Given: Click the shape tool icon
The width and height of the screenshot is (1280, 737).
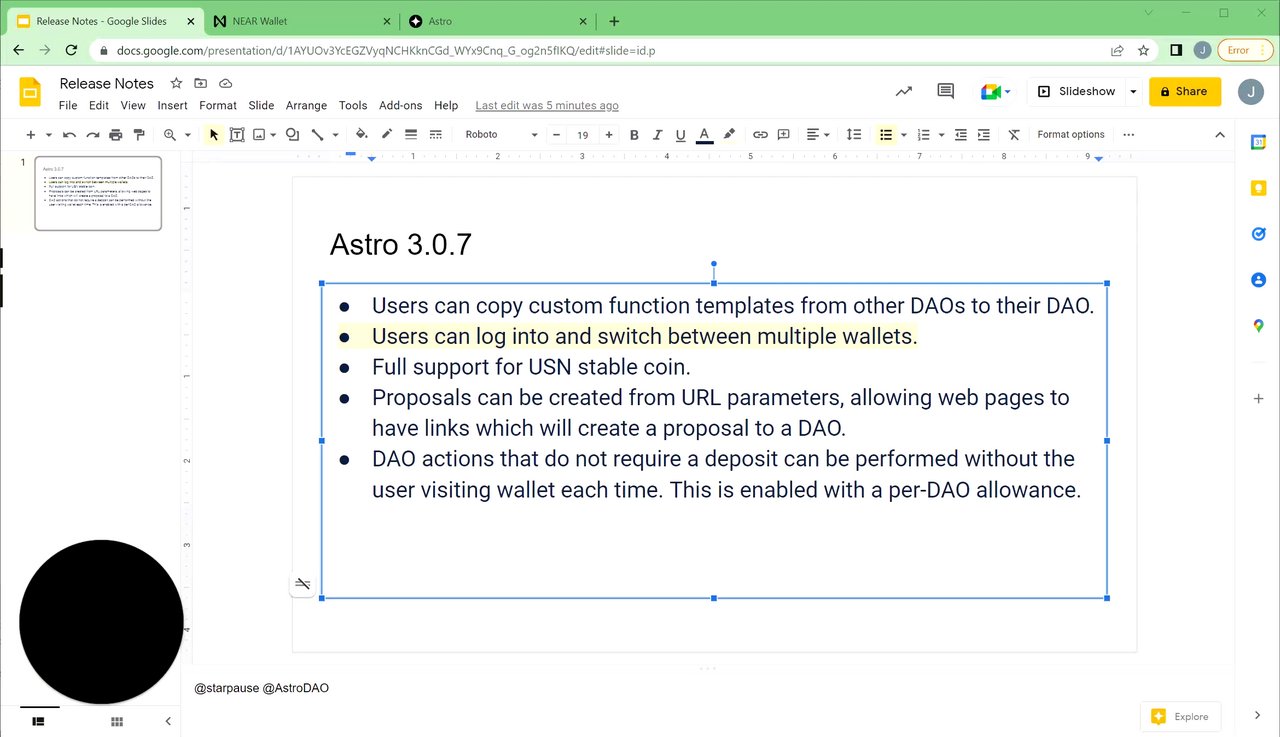Looking at the screenshot, I should (292, 134).
